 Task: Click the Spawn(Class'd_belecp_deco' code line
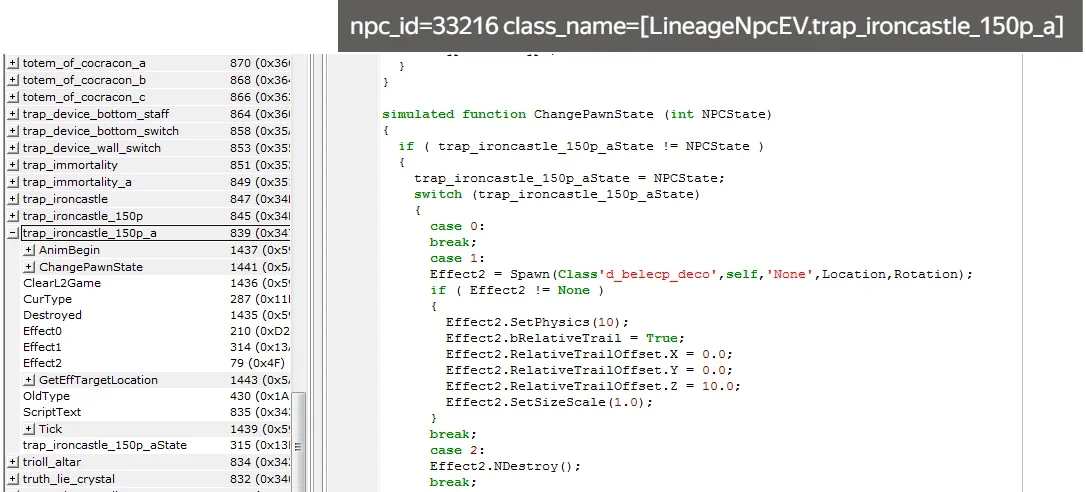702,274
